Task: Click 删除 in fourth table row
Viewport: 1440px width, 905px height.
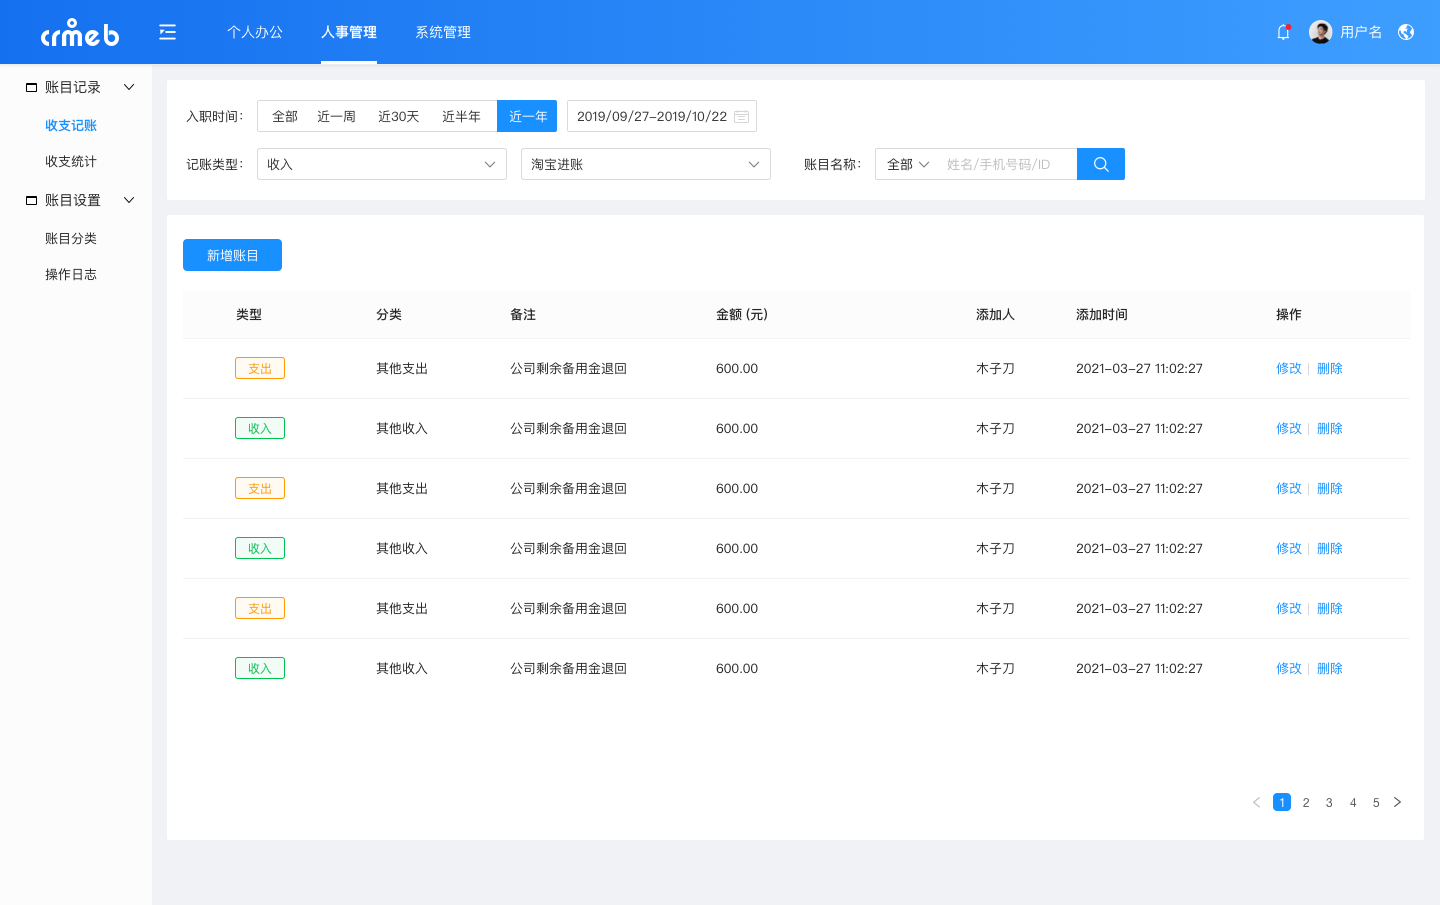Action: [1330, 548]
